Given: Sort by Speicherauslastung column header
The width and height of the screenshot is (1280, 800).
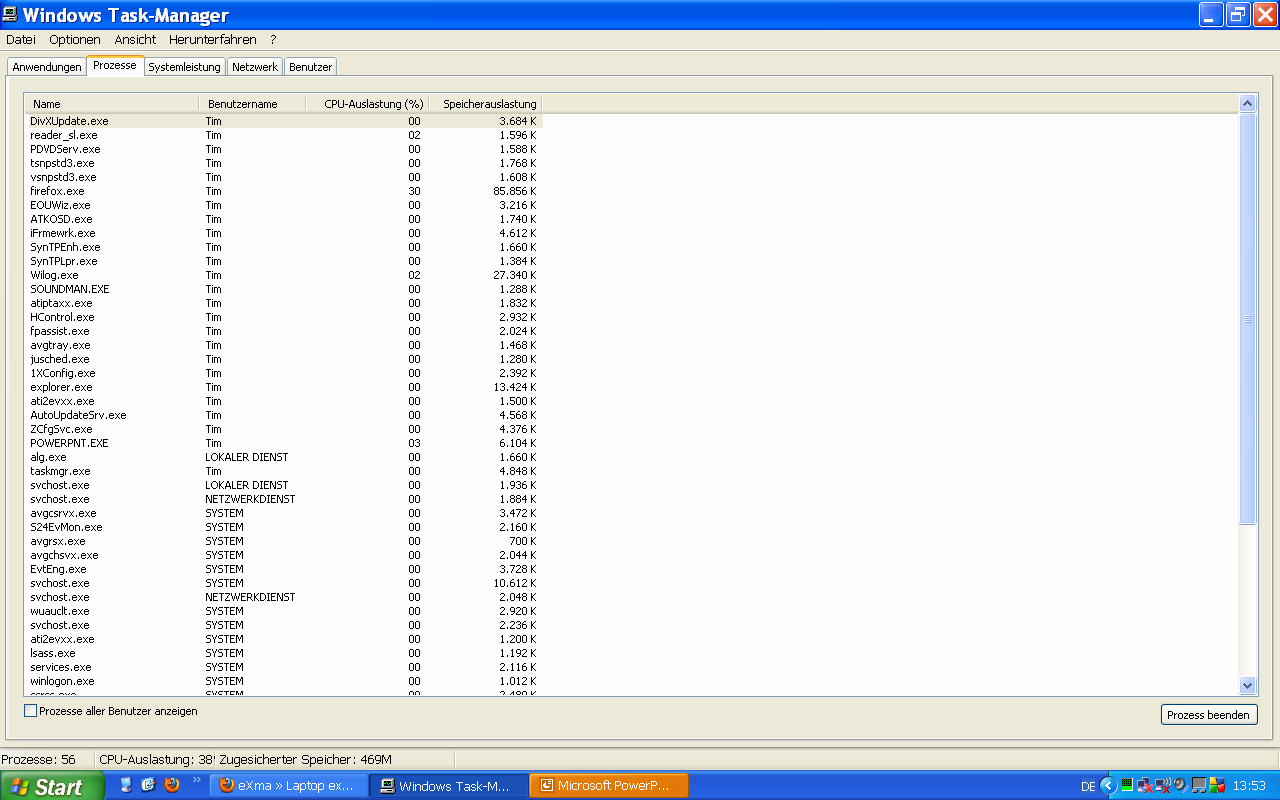Looking at the screenshot, I should point(485,104).
